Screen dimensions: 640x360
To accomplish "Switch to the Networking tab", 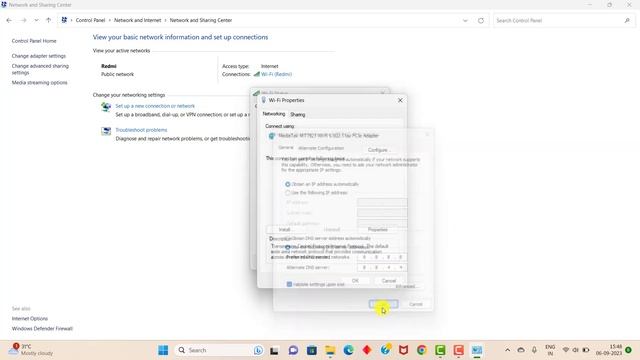I will click(x=273, y=114).
